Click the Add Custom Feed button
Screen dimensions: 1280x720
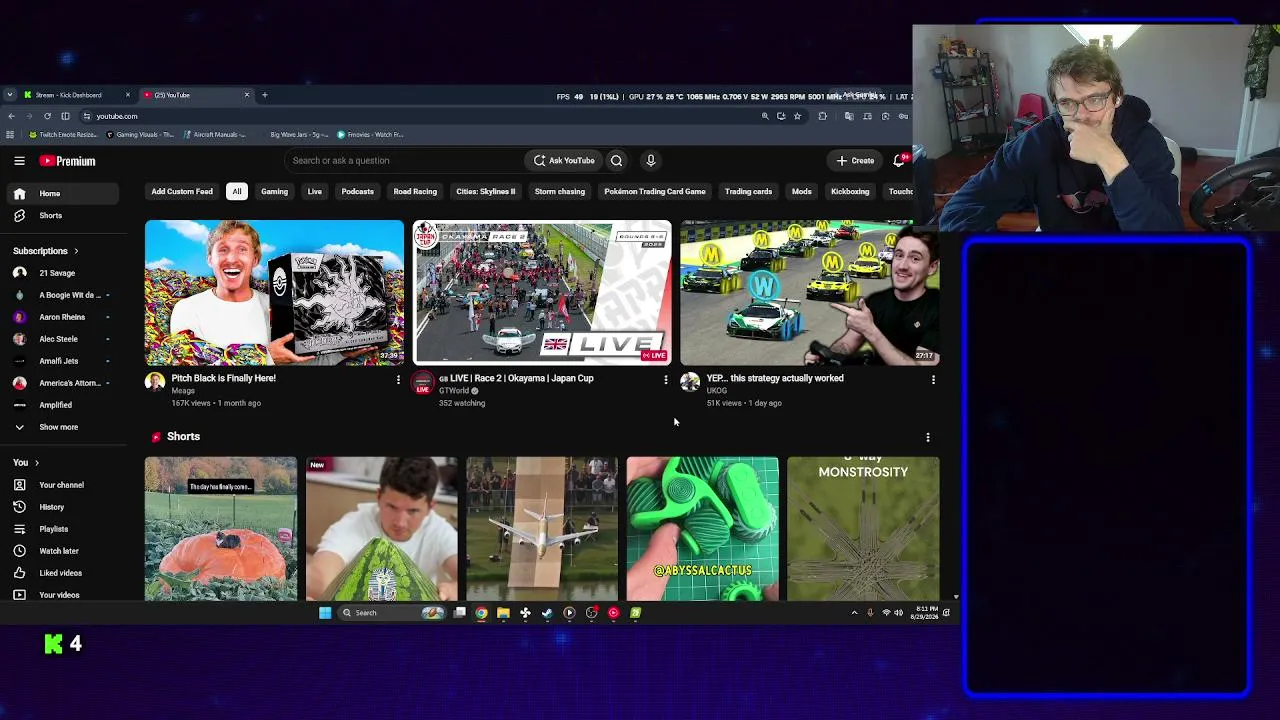pos(182,191)
